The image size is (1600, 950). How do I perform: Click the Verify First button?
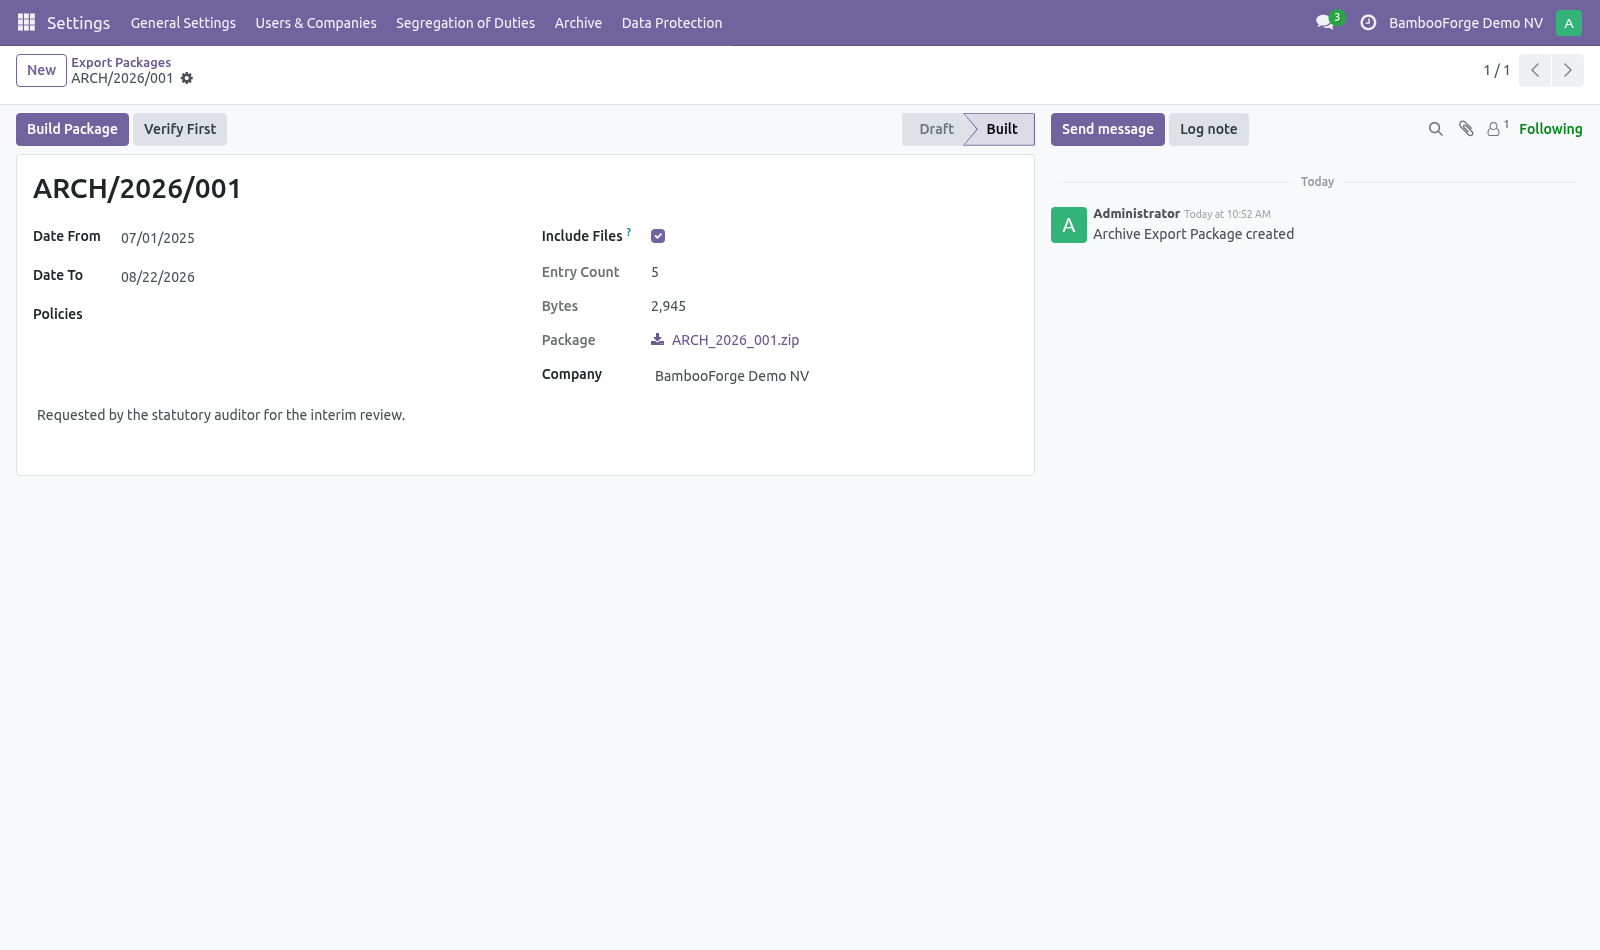click(180, 129)
